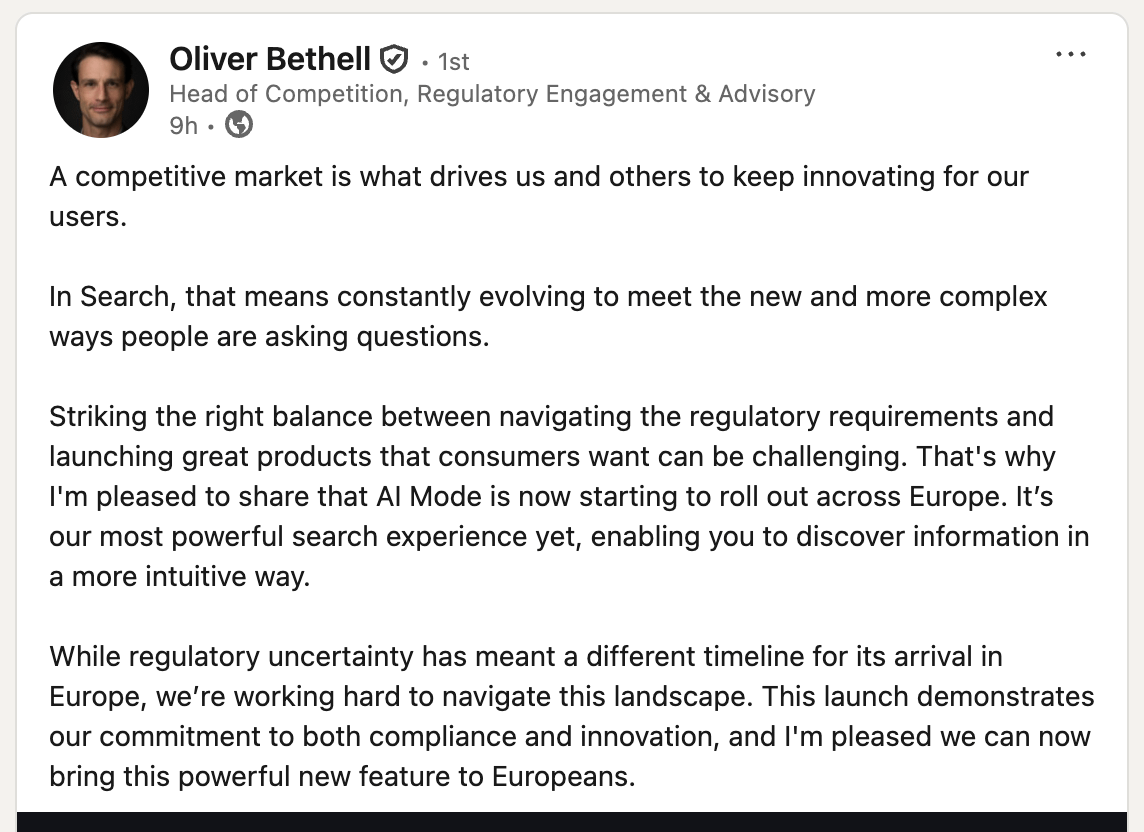
Task: Click the paragraph starting 'A competitive market'
Action: (x=539, y=178)
